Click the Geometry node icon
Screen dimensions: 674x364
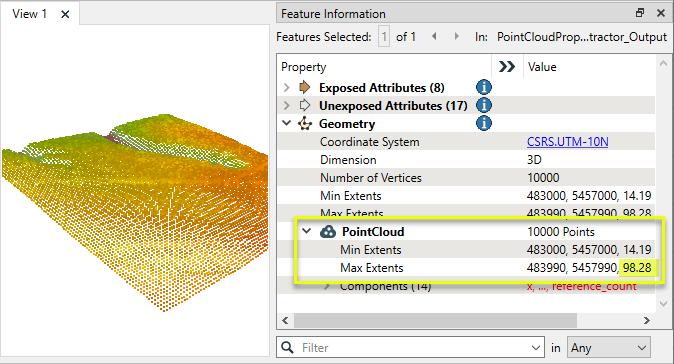pos(305,124)
